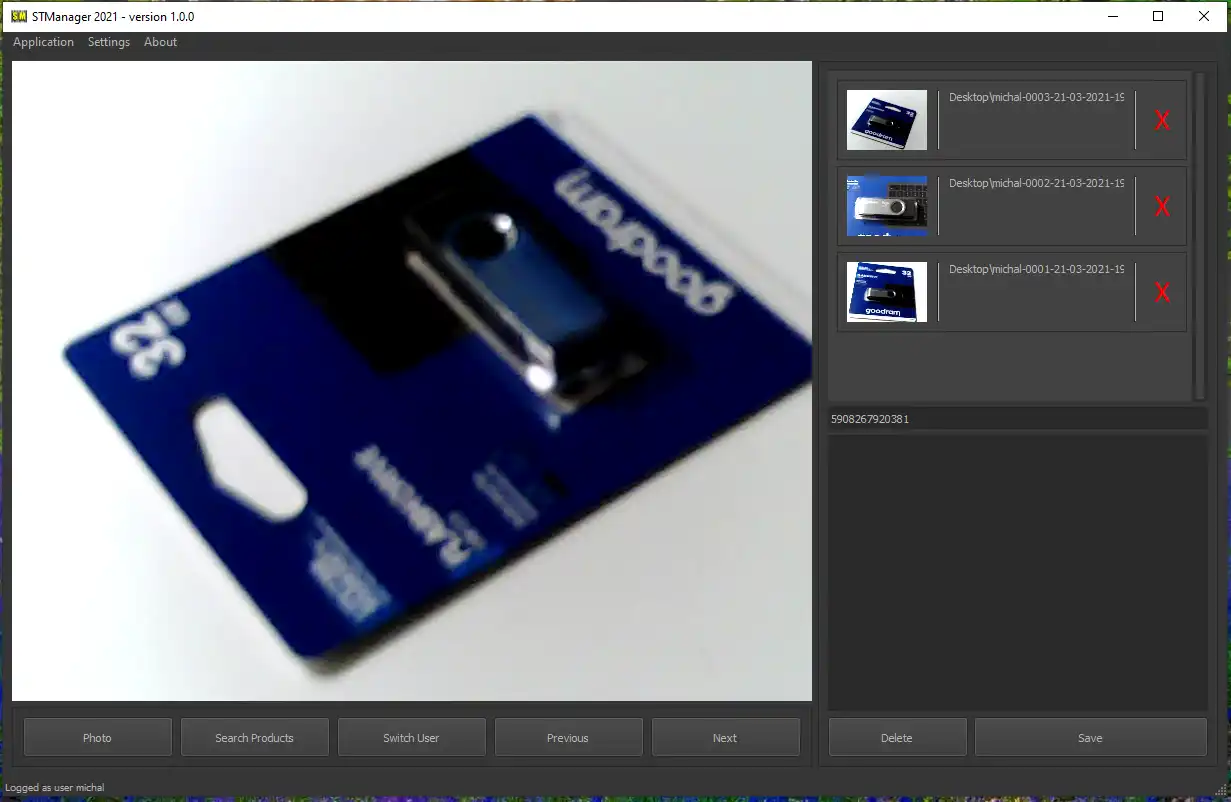Select the michal-0001 photo thumbnail
1231x802 pixels.
click(x=887, y=292)
